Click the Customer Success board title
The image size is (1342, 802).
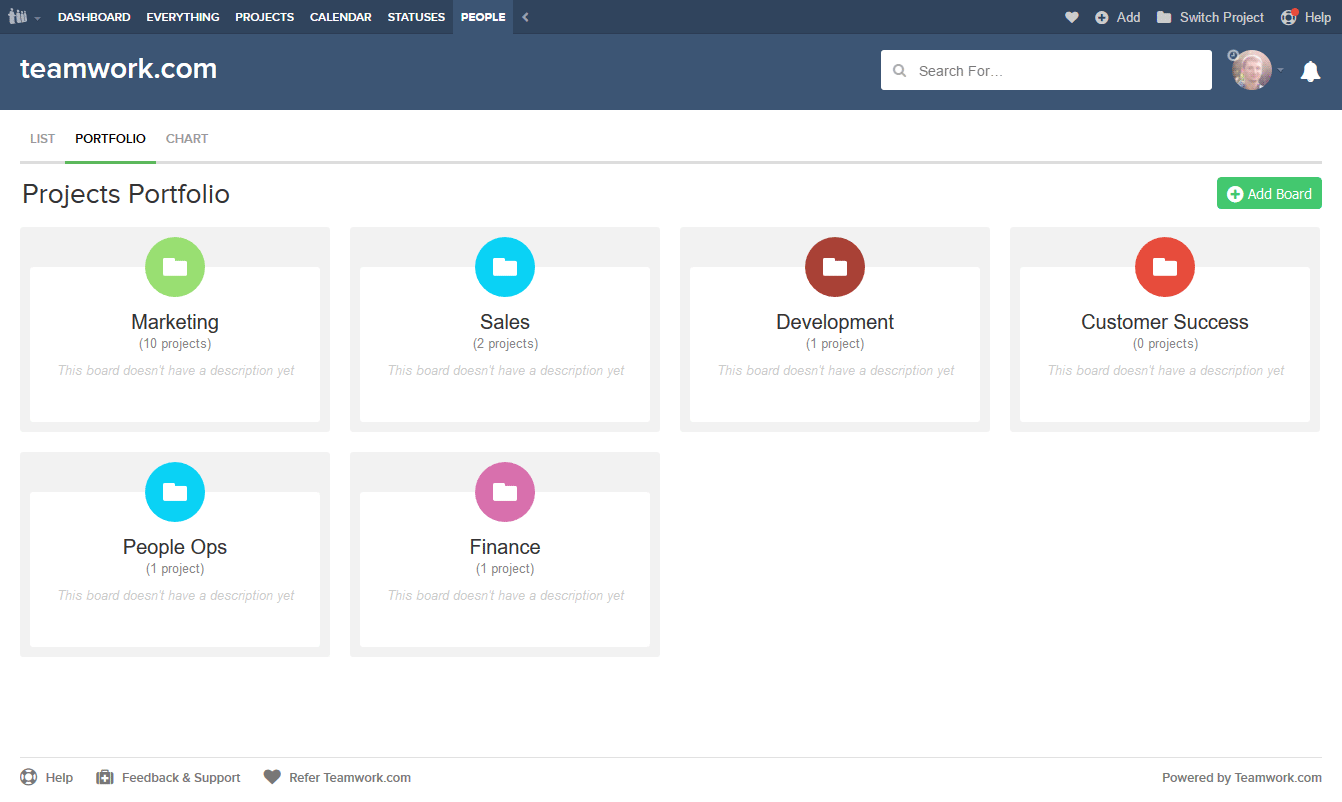tap(1165, 322)
